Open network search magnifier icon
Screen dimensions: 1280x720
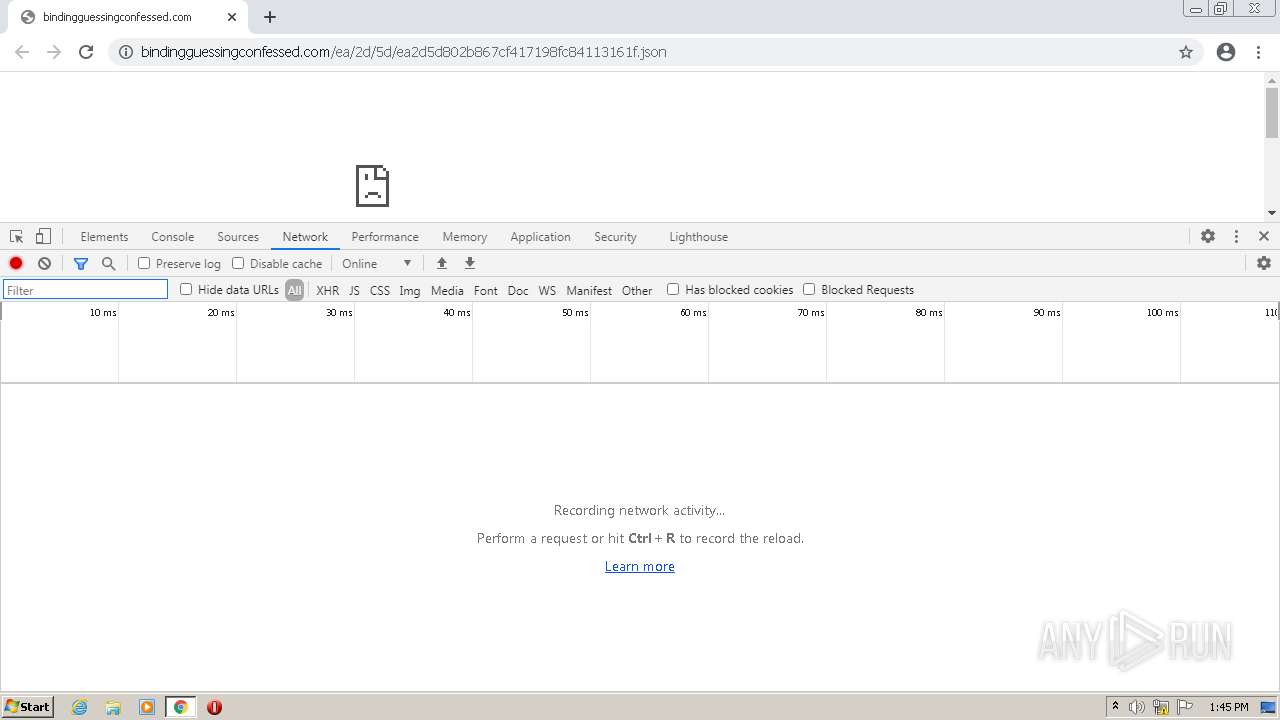[x=109, y=263]
